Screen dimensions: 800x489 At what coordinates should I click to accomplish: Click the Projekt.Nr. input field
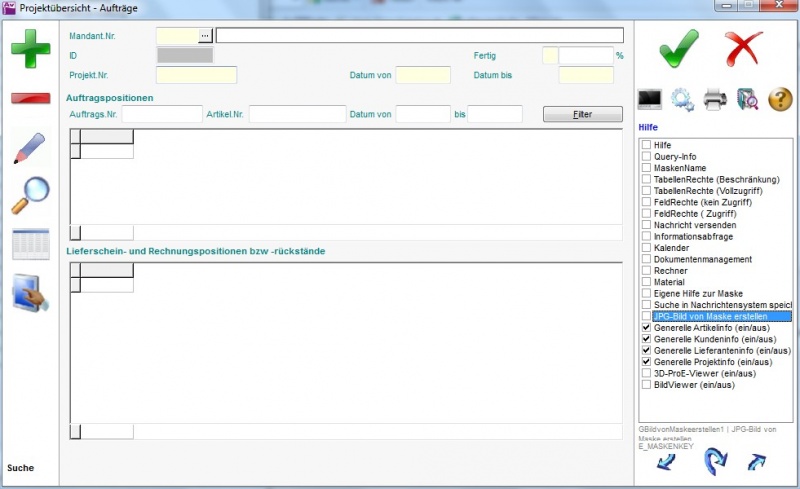point(196,75)
